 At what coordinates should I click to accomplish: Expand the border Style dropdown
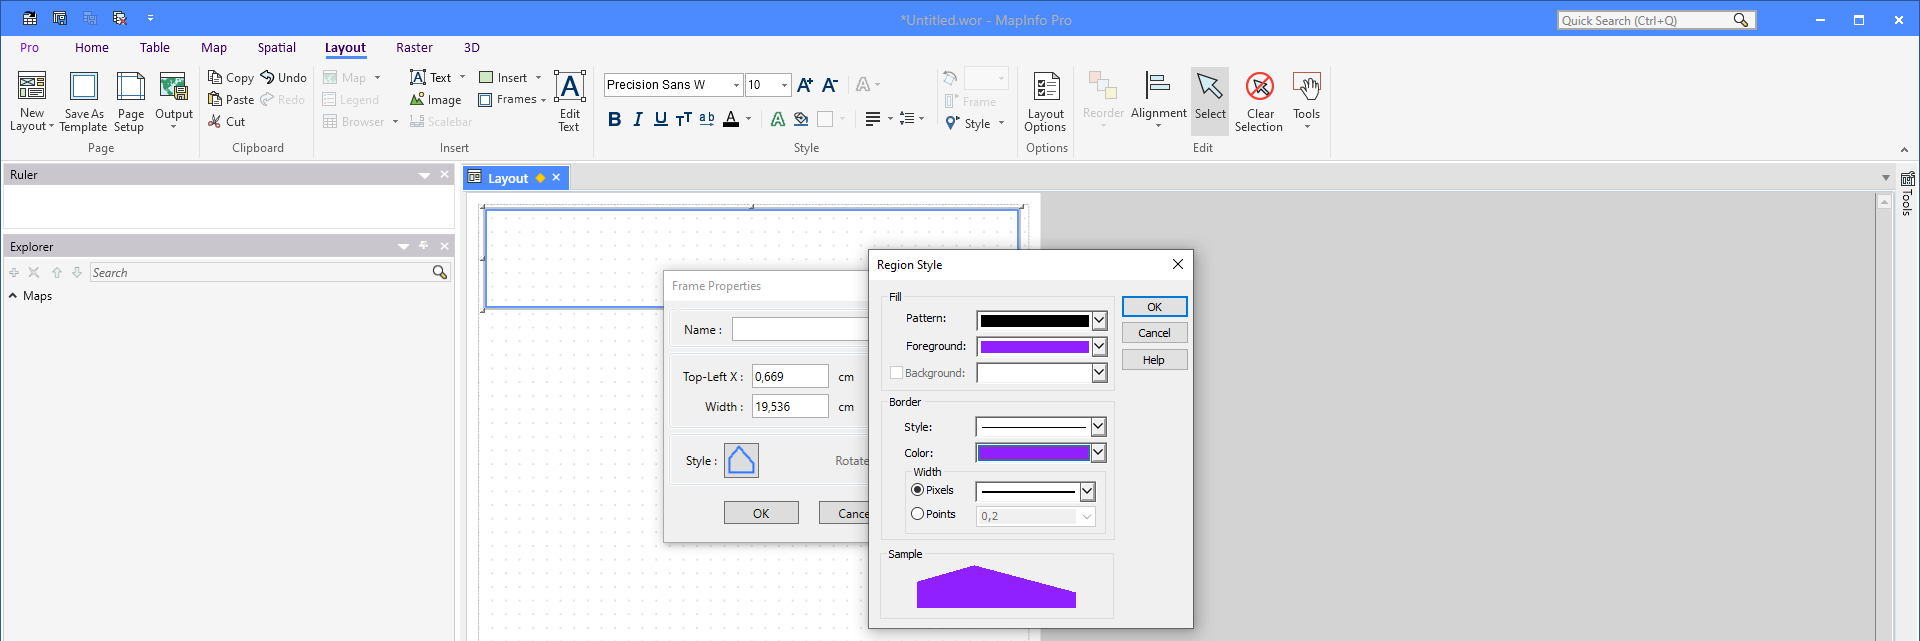pos(1098,427)
